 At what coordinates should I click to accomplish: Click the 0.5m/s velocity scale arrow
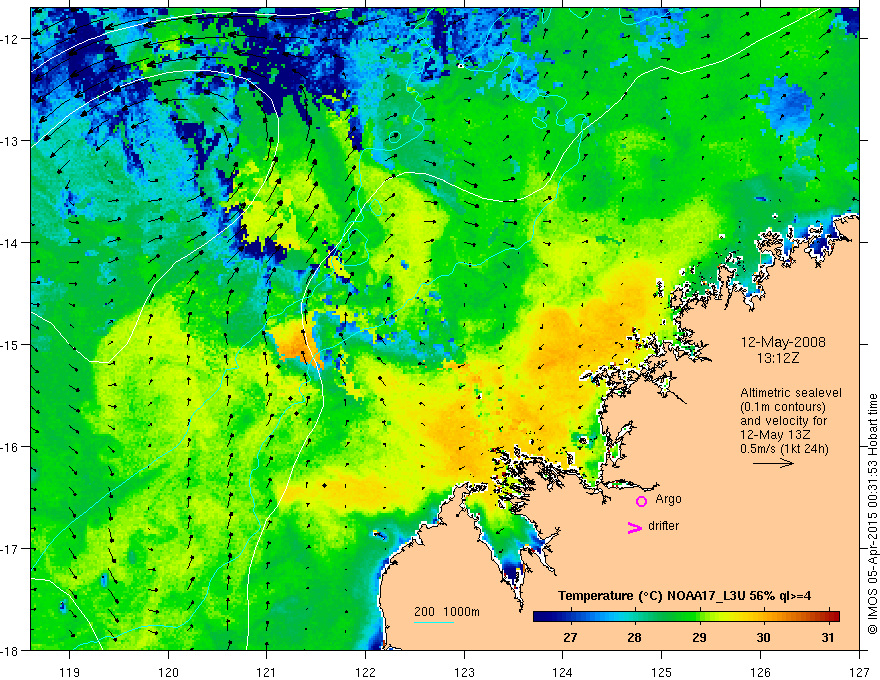[773, 463]
